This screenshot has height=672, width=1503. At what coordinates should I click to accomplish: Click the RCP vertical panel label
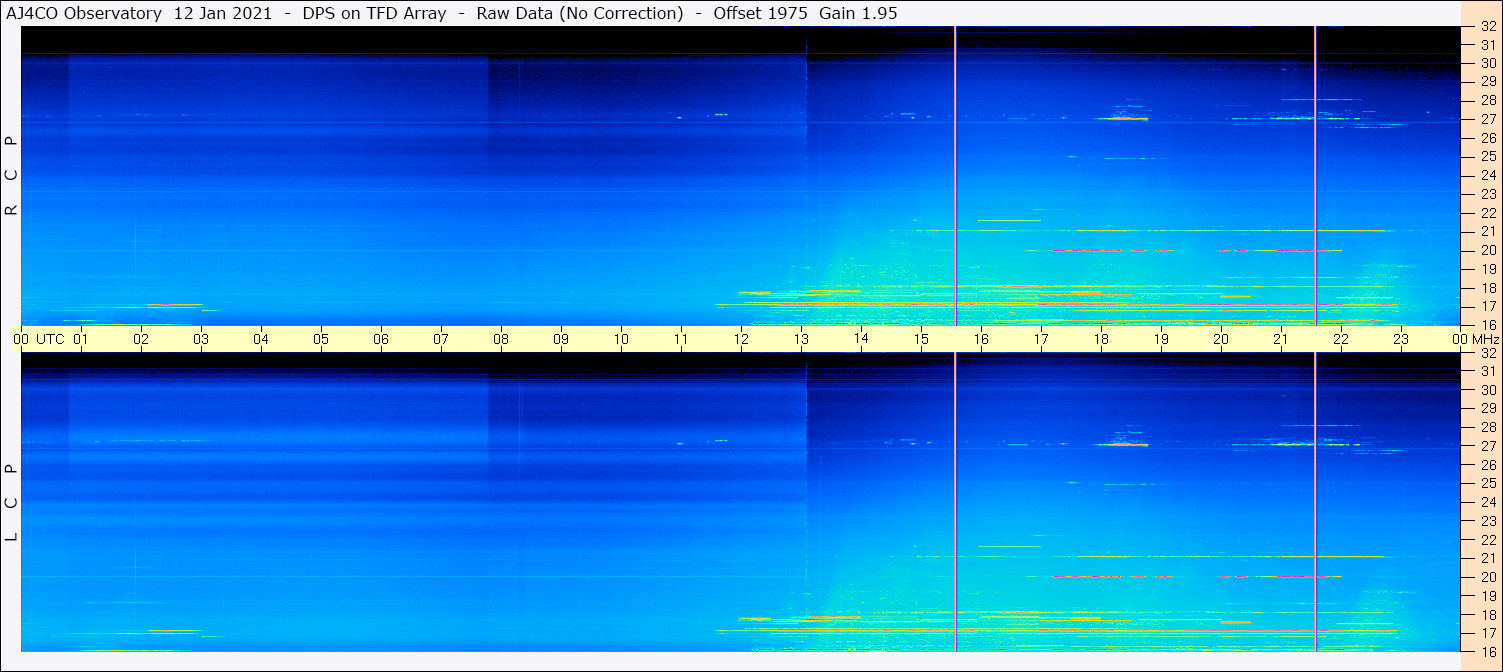(12, 175)
